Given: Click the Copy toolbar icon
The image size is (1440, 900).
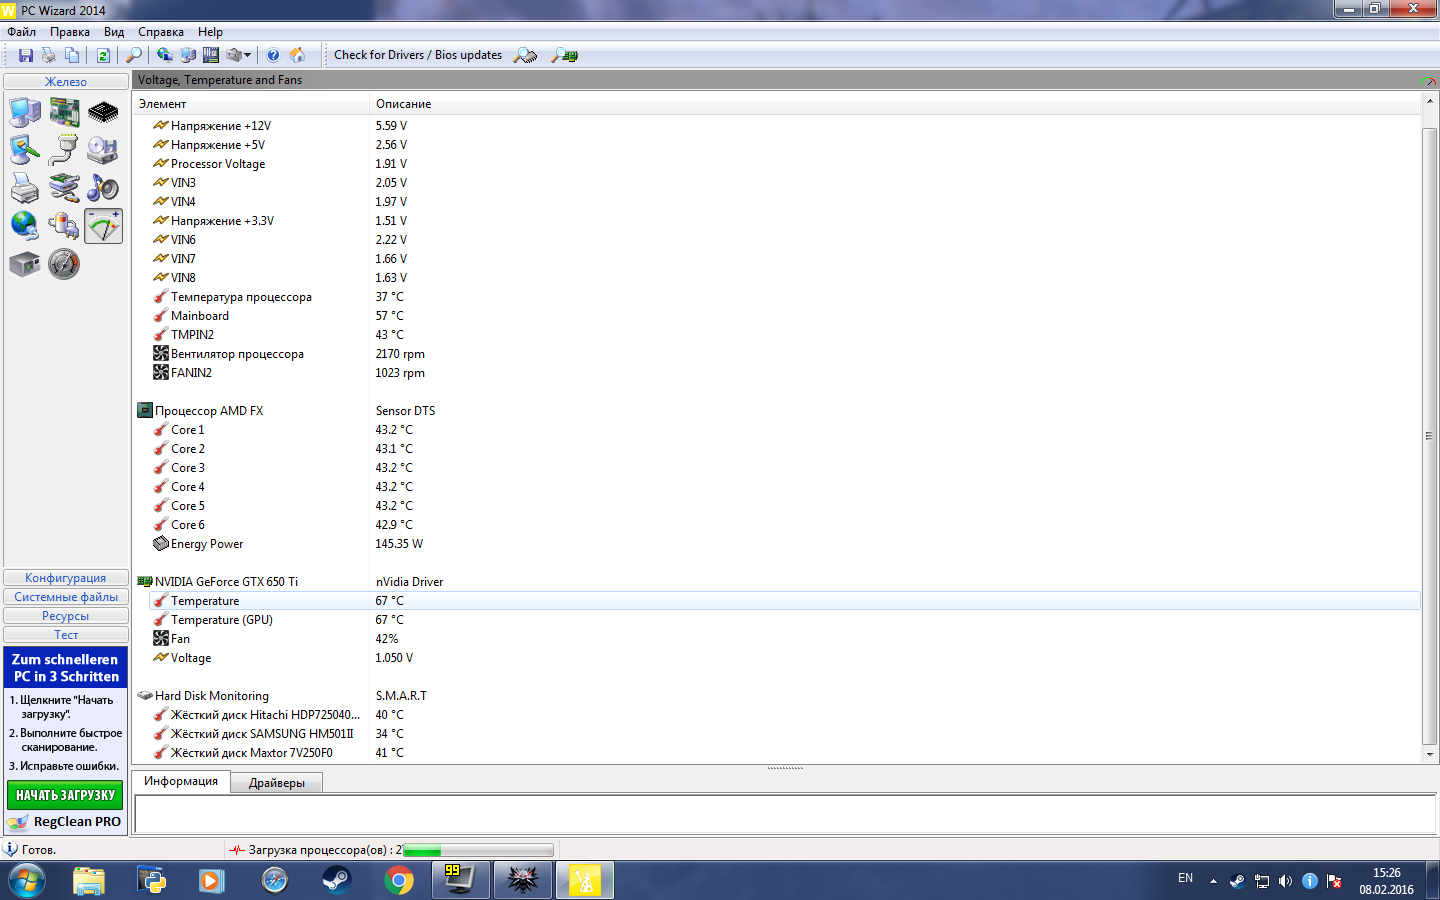Looking at the screenshot, I should coord(72,55).
